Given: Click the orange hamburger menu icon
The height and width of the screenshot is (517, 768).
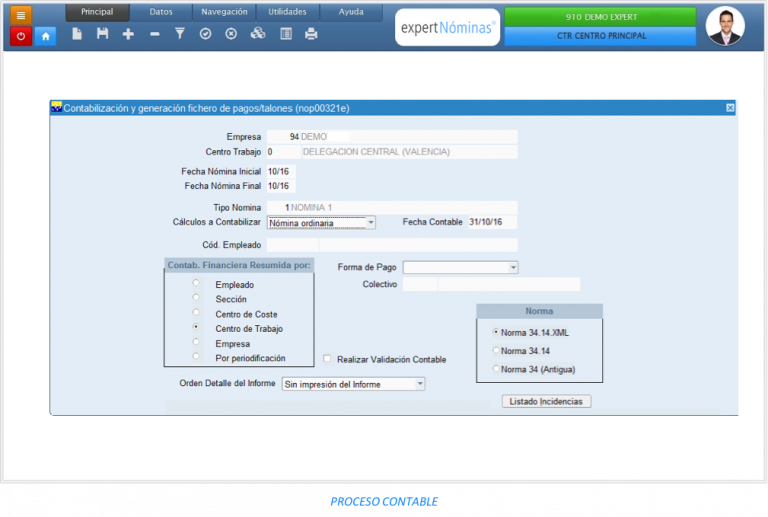Looking at the screenshot, I should 22,14.
